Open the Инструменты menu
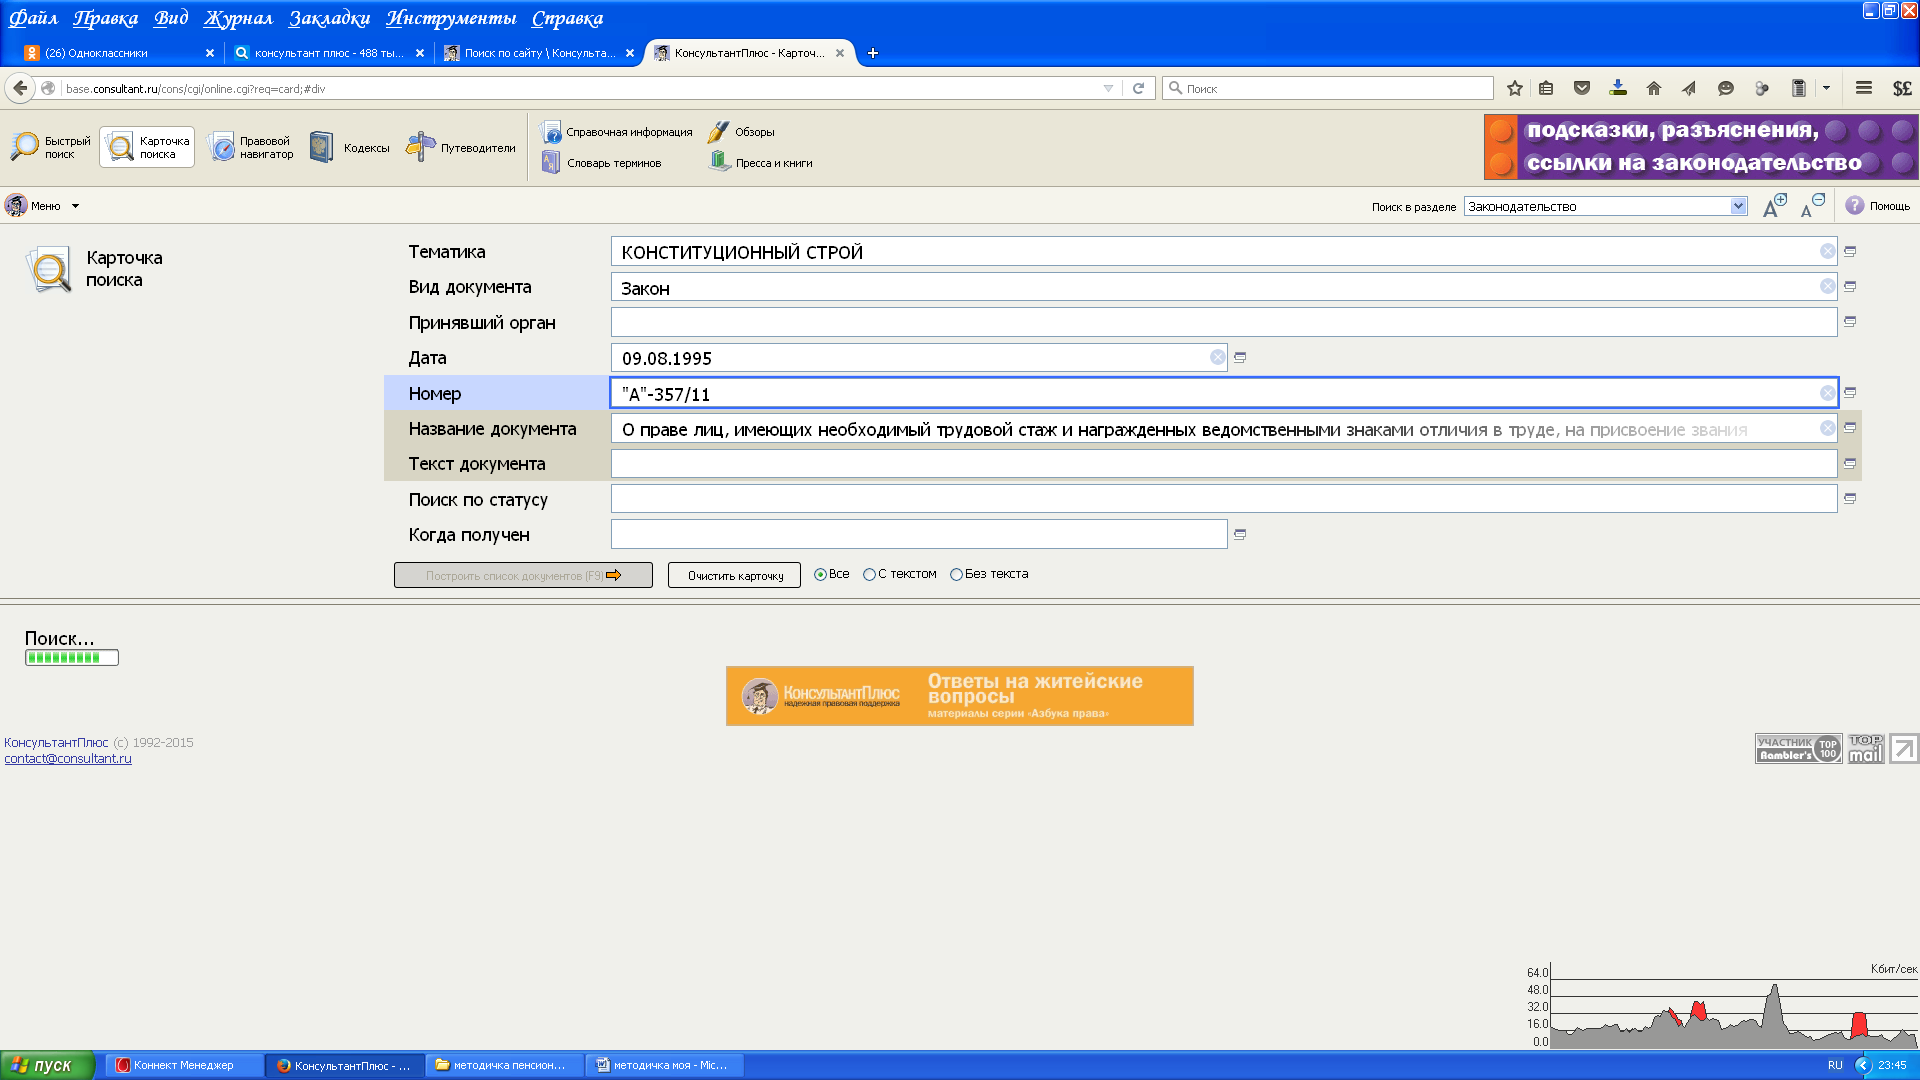 [x=451, y=18]
